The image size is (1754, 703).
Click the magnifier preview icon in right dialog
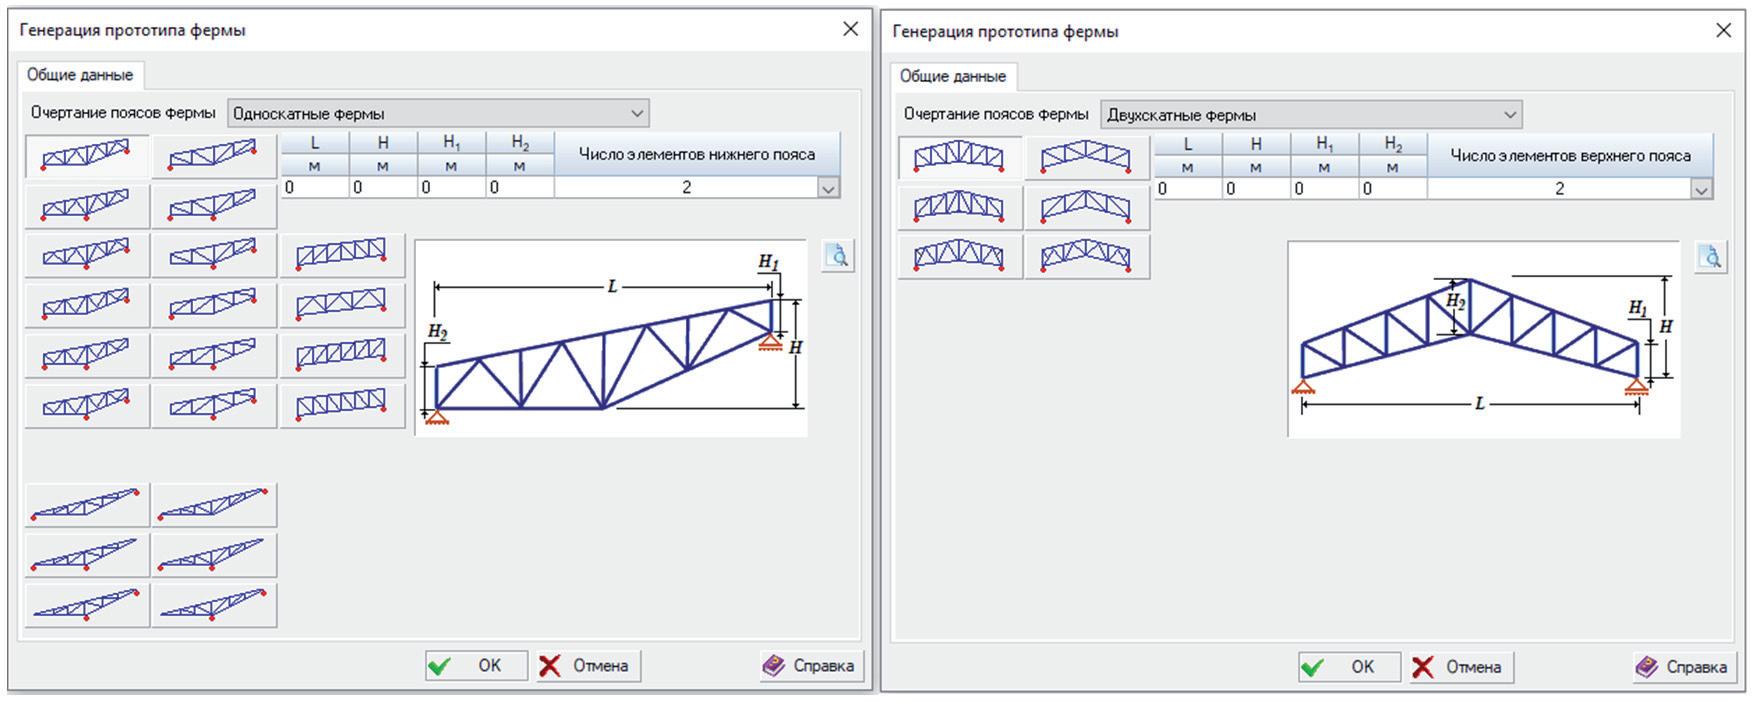tap(1711, 258)
